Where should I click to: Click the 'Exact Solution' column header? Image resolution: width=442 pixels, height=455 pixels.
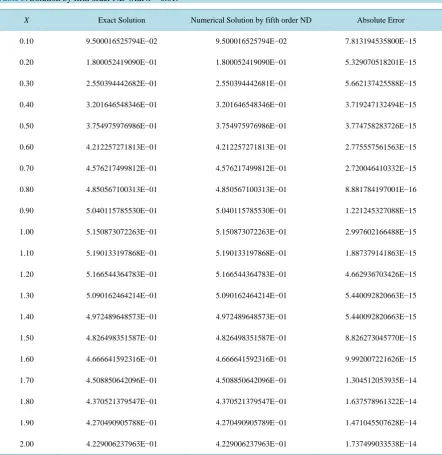tap(122, 20)
